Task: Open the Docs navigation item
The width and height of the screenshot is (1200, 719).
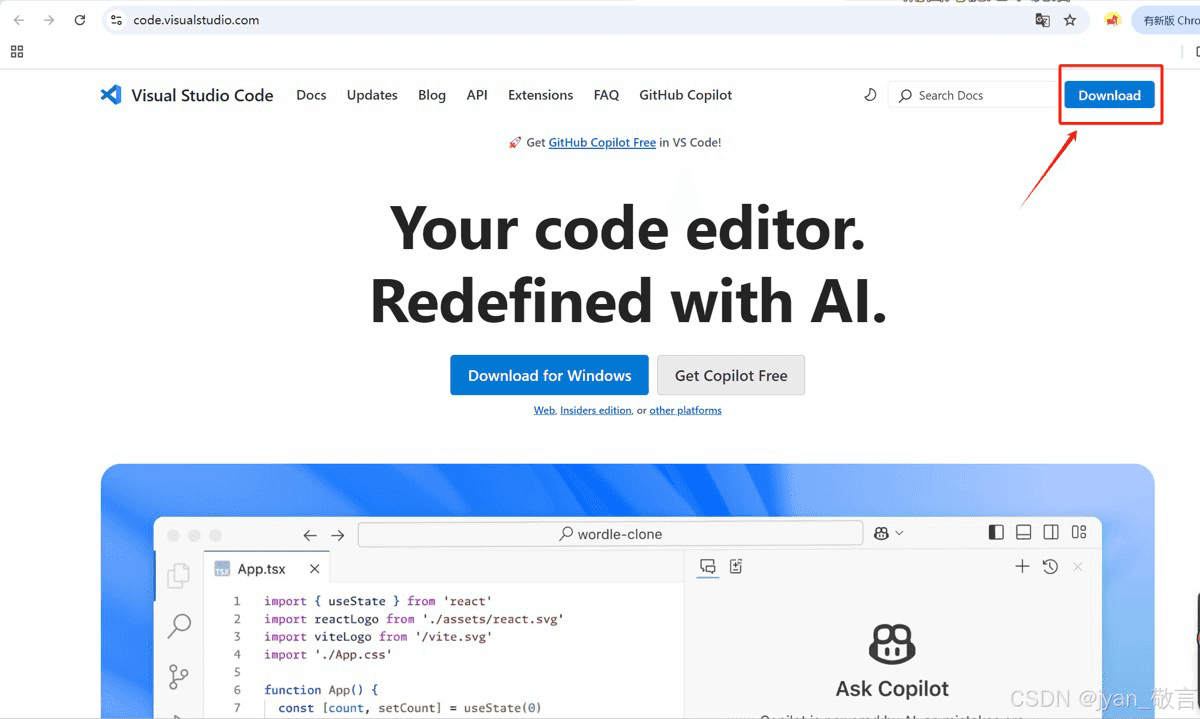Action: 311,94
